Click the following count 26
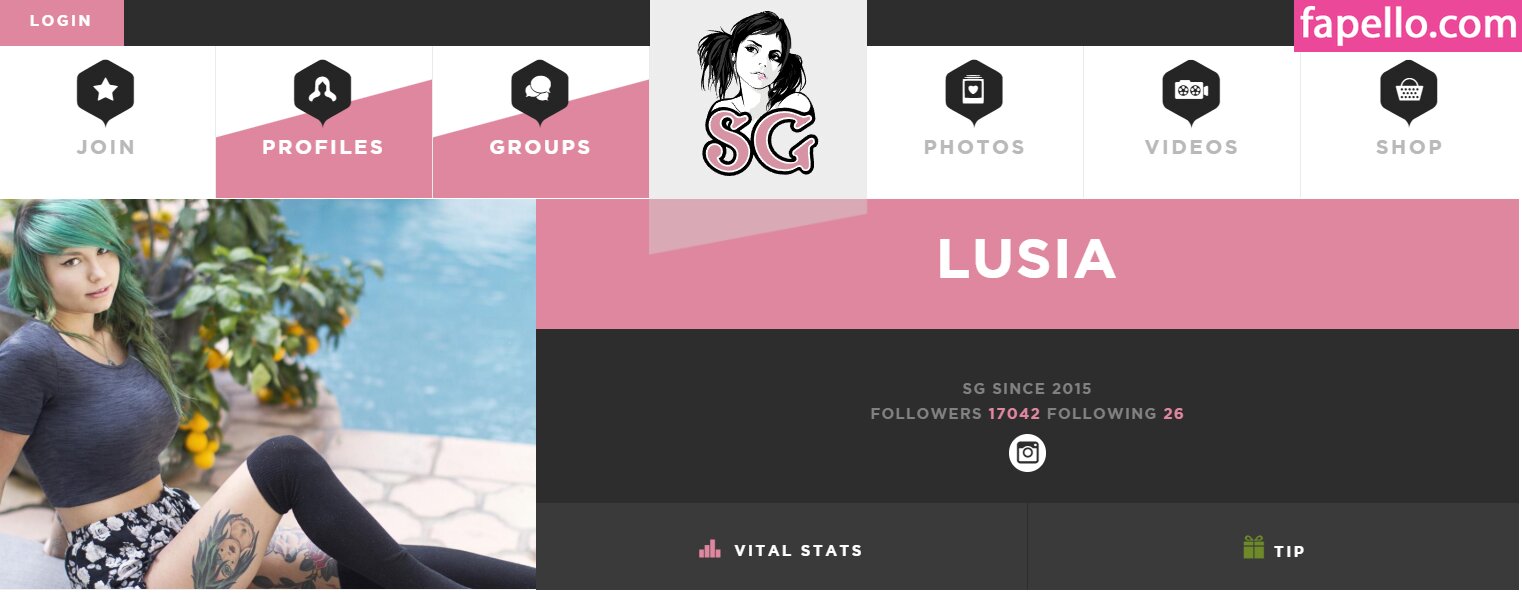This screenshot has height=593, width=1522. (x=1173, y=413)
